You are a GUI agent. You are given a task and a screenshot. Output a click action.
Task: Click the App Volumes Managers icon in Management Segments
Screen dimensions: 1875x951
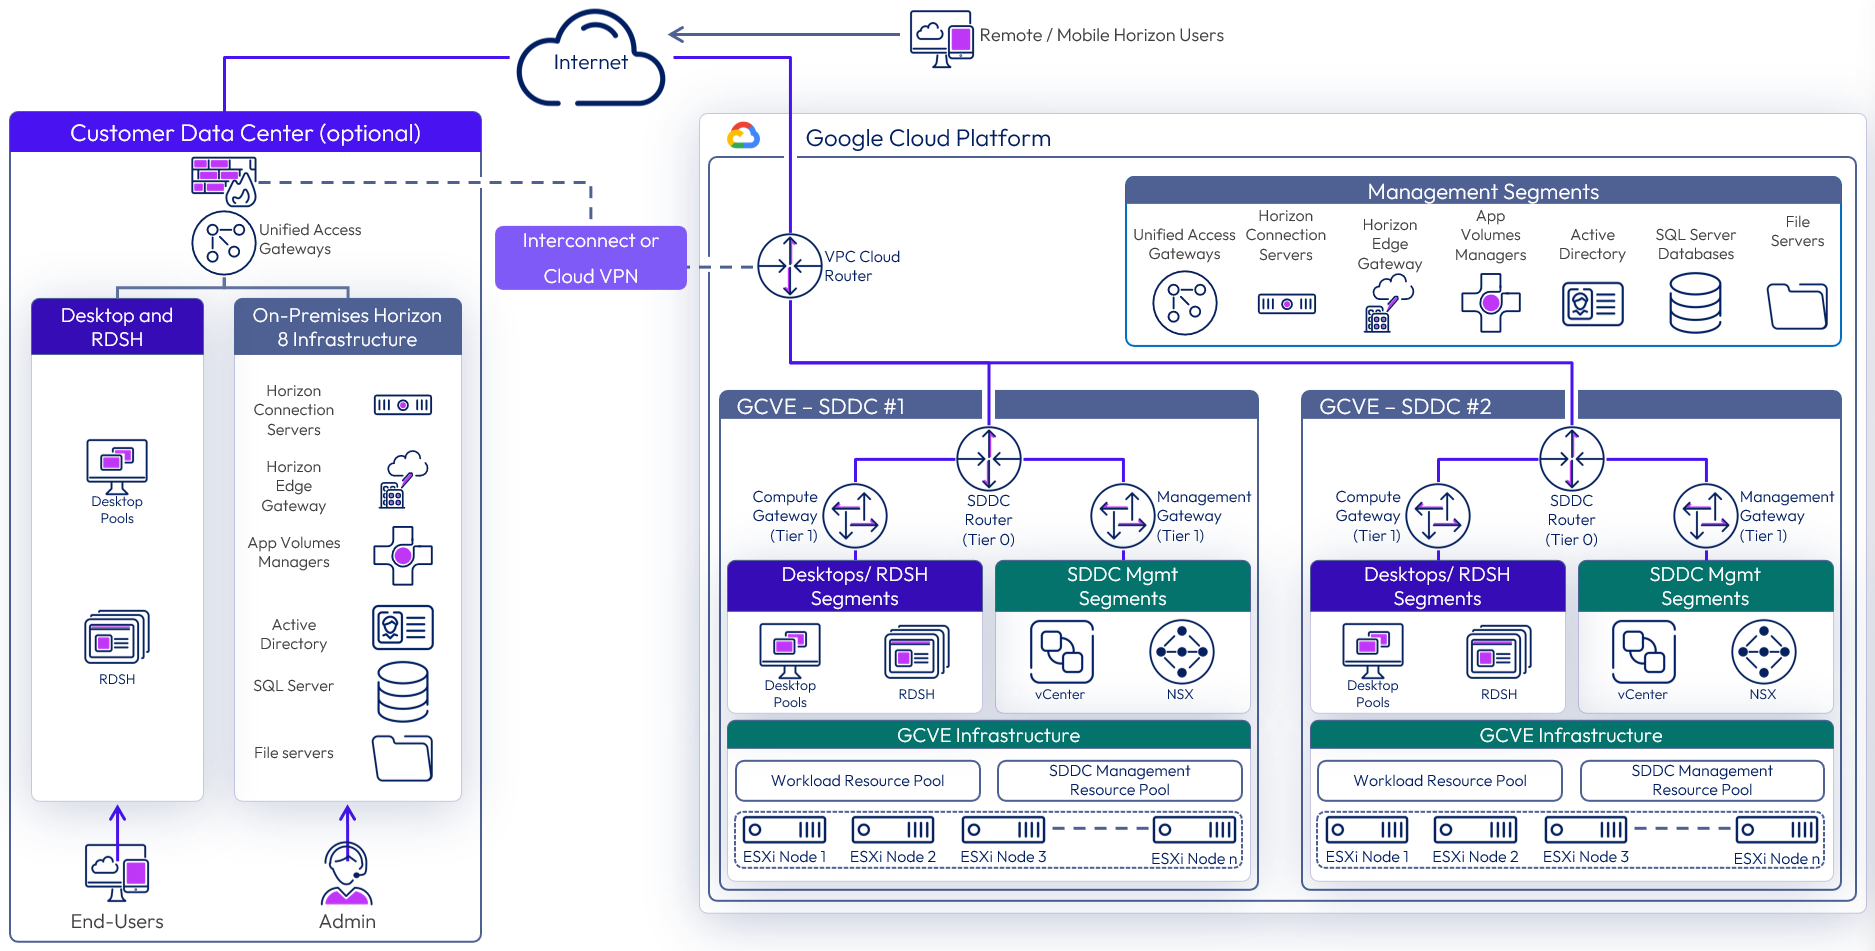[1490, 303]
